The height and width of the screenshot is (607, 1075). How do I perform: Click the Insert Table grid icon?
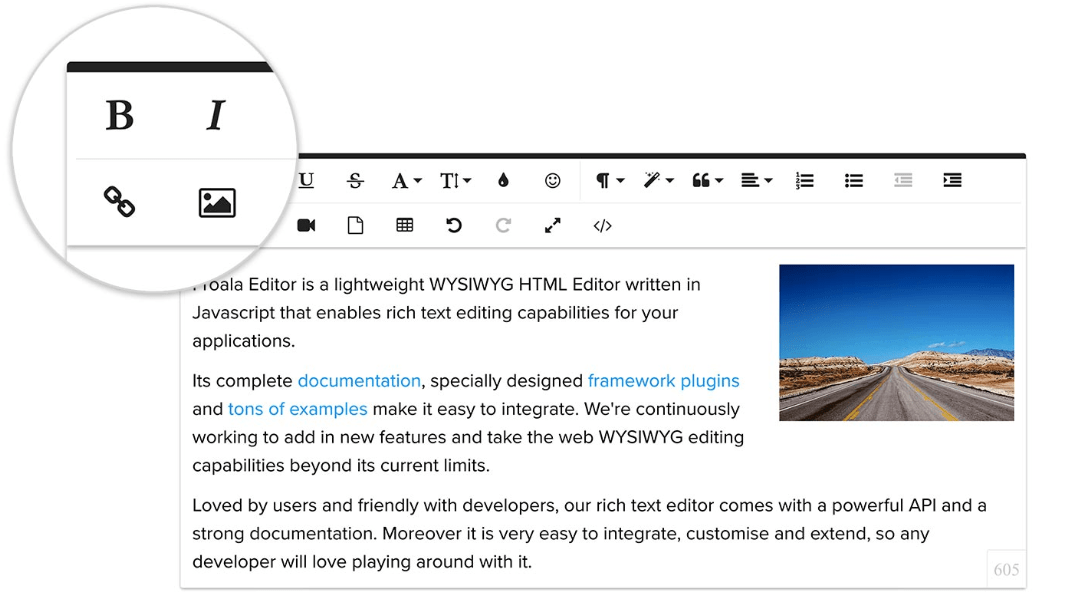[404, 226]
